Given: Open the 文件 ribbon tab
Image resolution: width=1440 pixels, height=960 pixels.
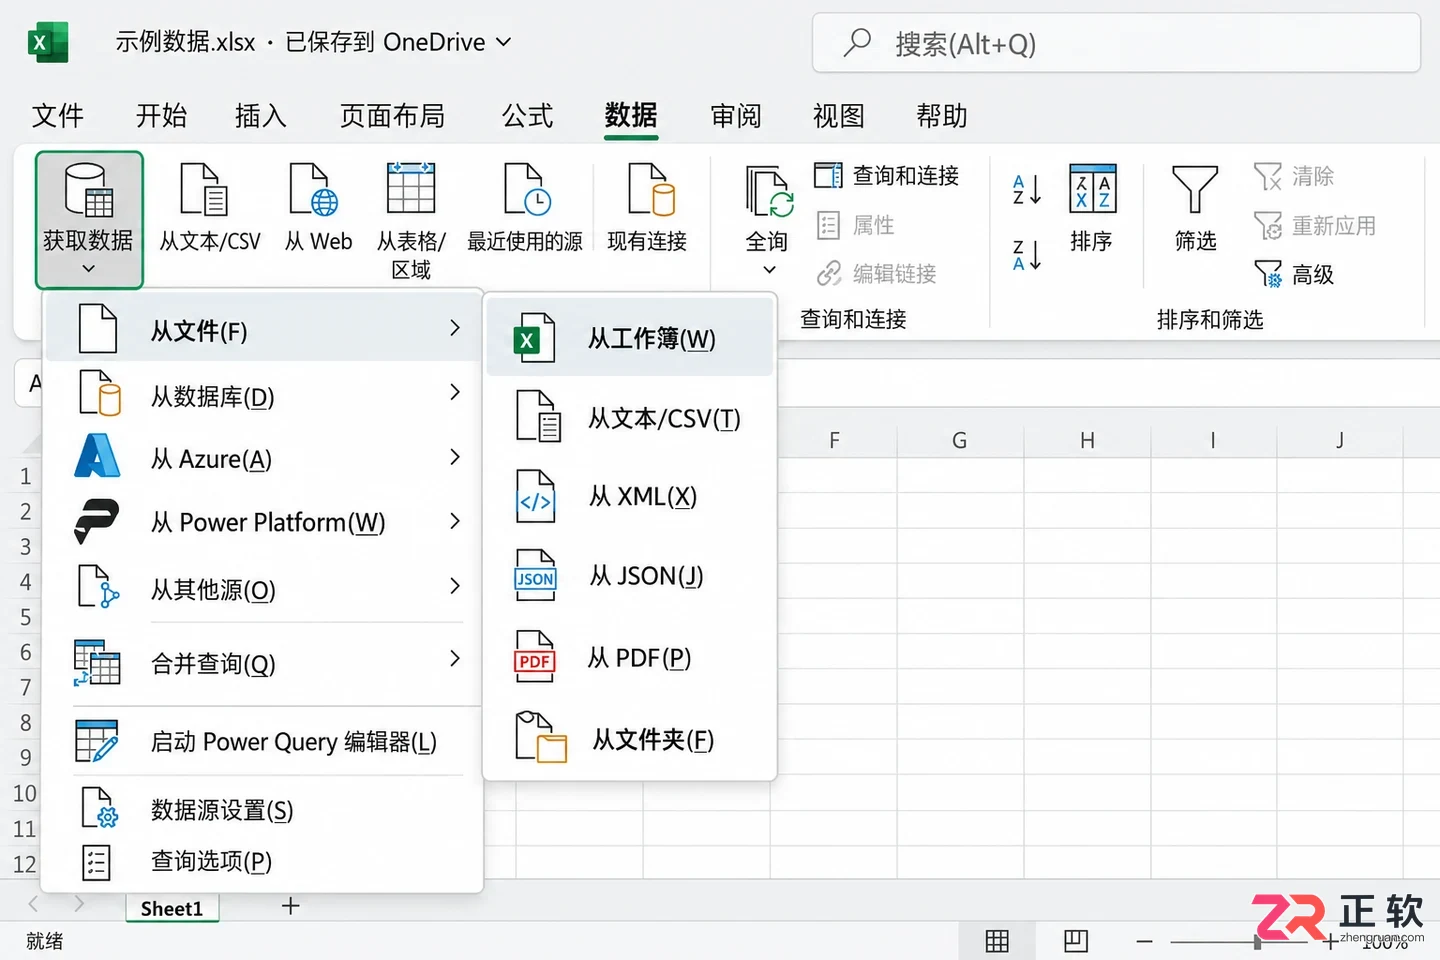Looking at the screenshot, I should (58, 116).
